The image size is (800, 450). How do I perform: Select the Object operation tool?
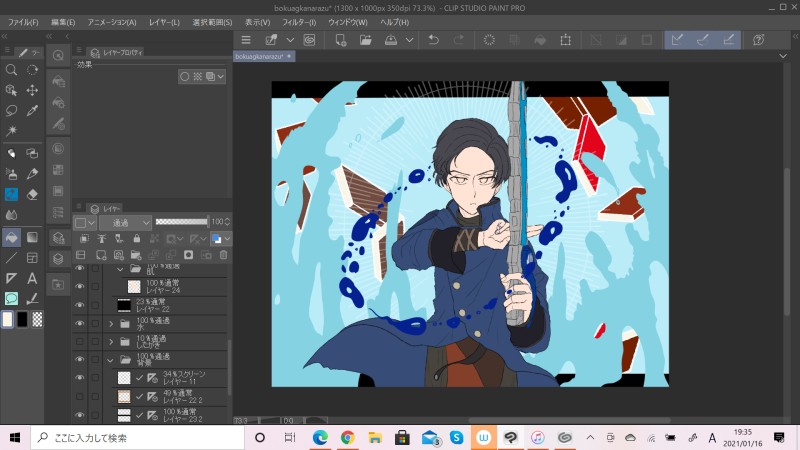pos(11,90)
